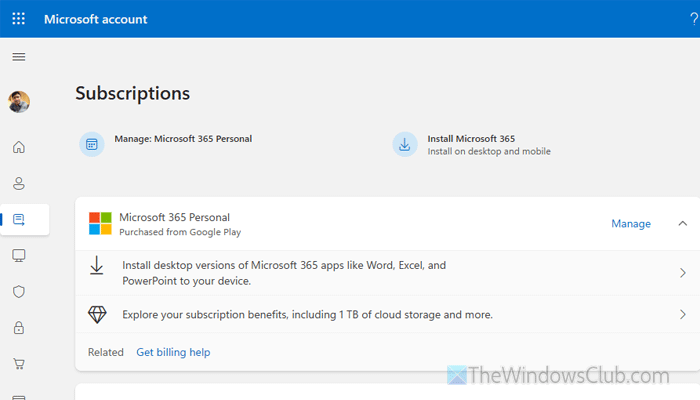Open Manage: Microsoft 365 Personal shortcut
700x400 pixels.
pos(183,139)
